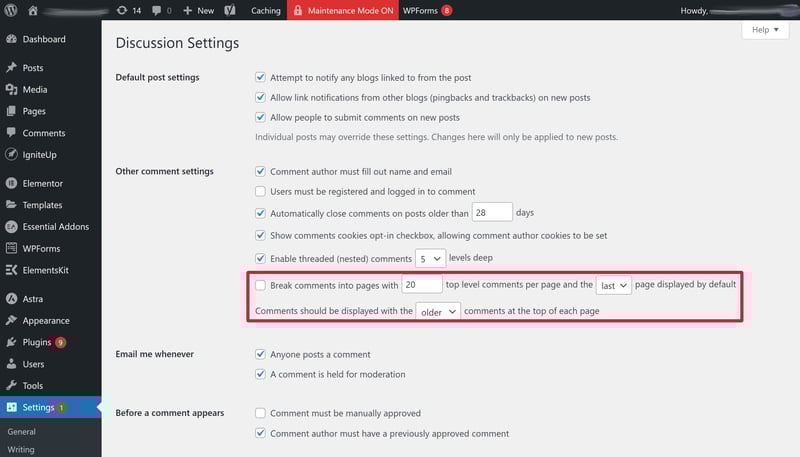Click the comments per page number field
Viewport: 800px width, 457px height.
421,285
